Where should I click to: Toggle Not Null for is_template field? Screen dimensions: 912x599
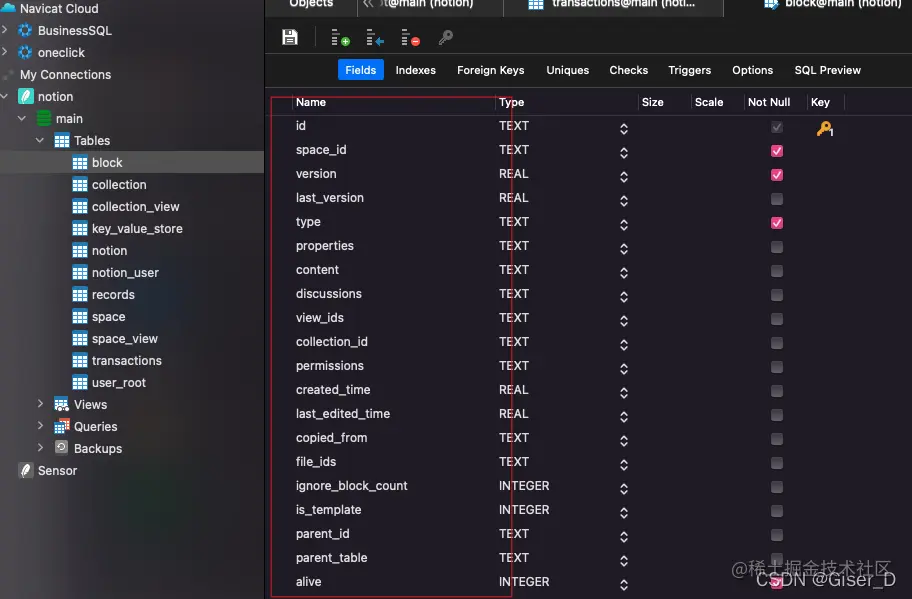pyautogui.click(x=776, y=511)
